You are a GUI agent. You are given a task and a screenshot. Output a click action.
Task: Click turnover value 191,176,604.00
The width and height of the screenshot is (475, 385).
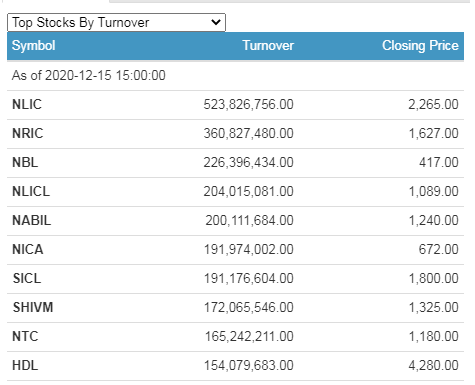[249, 278]
